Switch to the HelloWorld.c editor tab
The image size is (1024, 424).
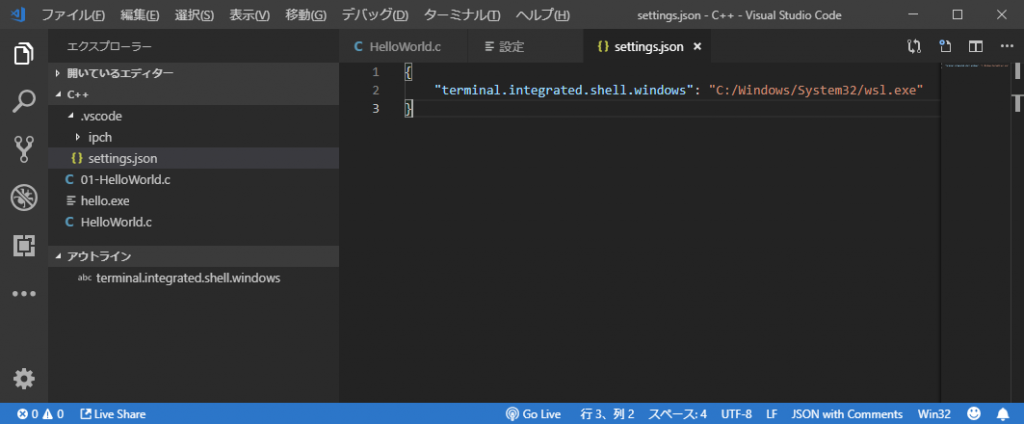tap(404, 46)
